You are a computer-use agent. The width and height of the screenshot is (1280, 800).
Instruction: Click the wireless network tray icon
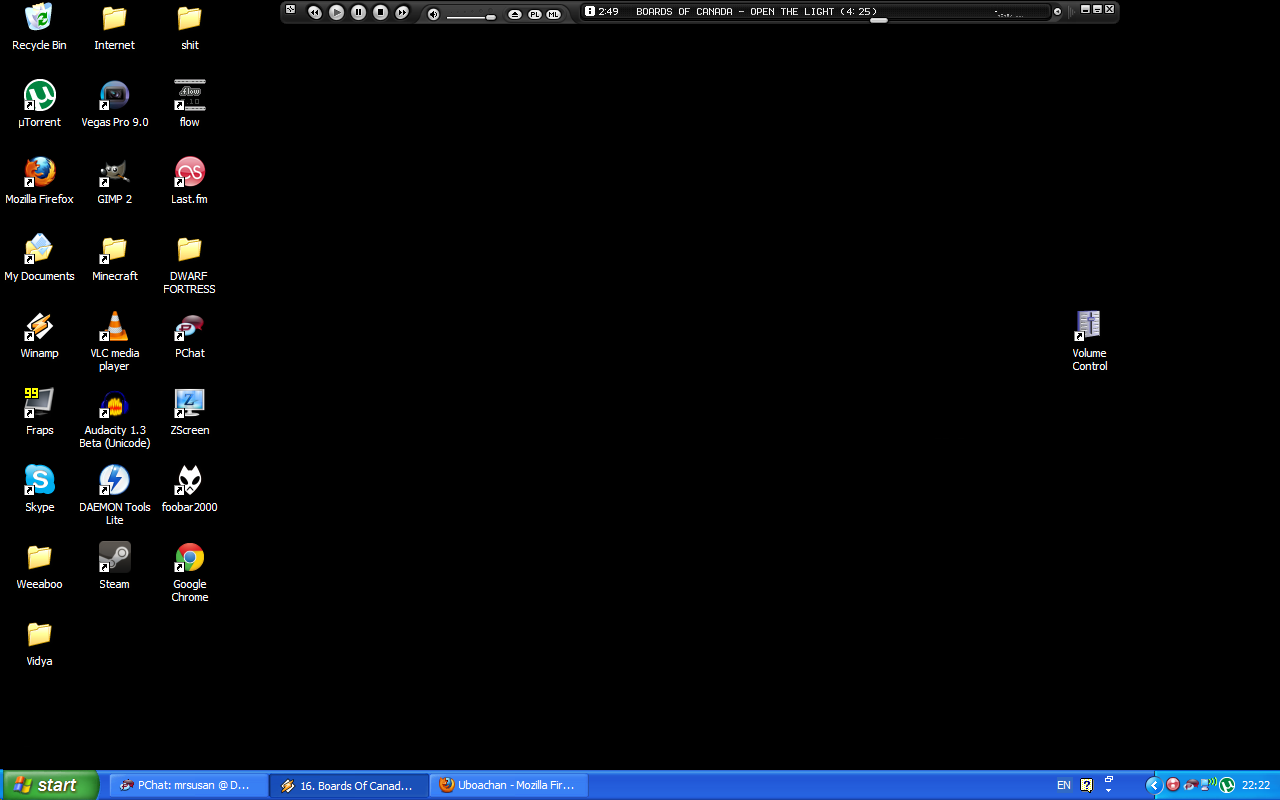click(1209, 784)
